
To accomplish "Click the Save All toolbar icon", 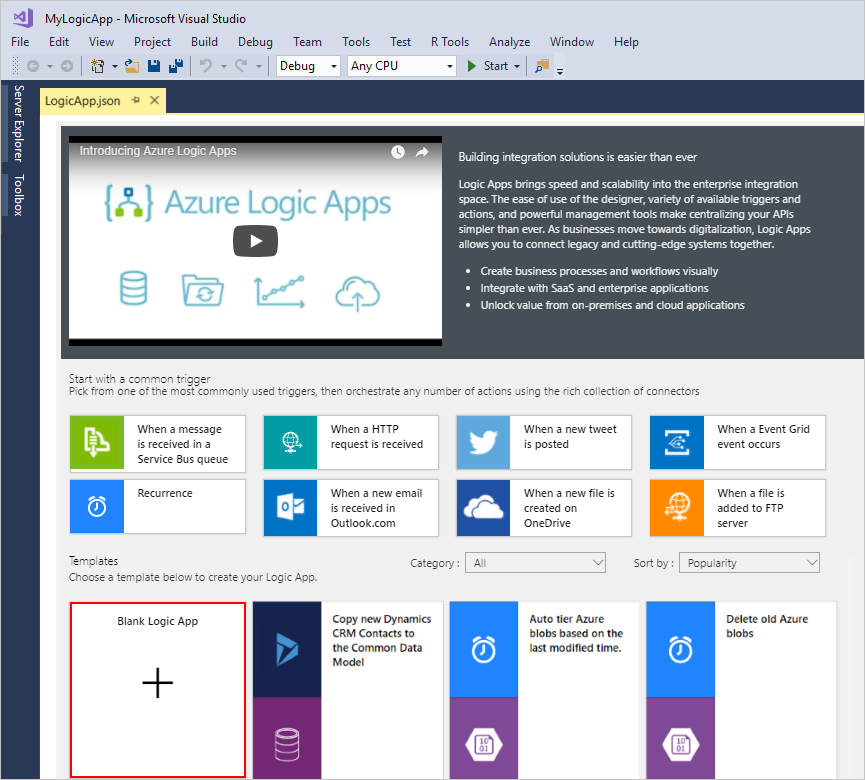I will (175, 65).
